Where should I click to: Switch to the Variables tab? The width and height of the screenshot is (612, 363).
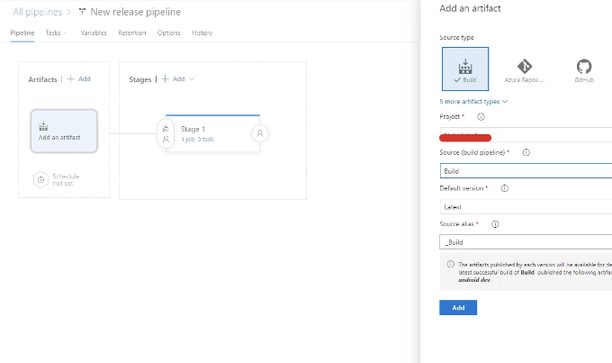click(93, 33)
